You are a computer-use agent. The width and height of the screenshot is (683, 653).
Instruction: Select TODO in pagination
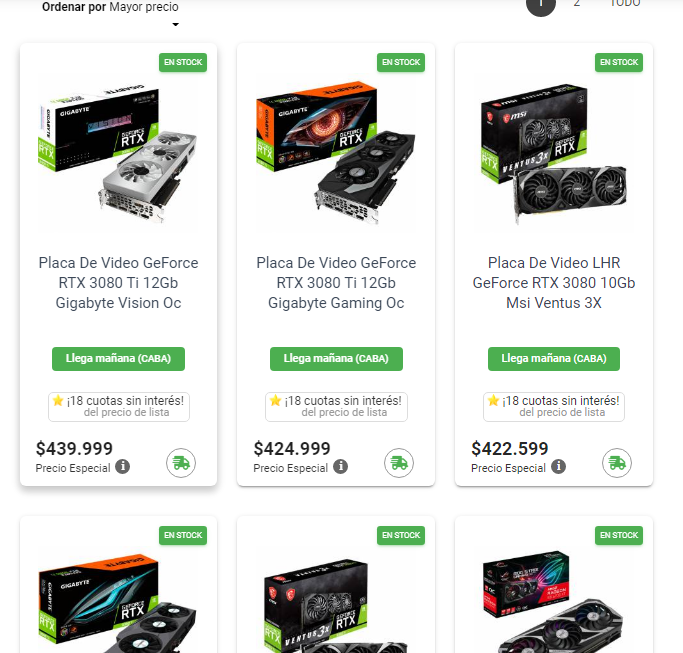coord(625,3)
